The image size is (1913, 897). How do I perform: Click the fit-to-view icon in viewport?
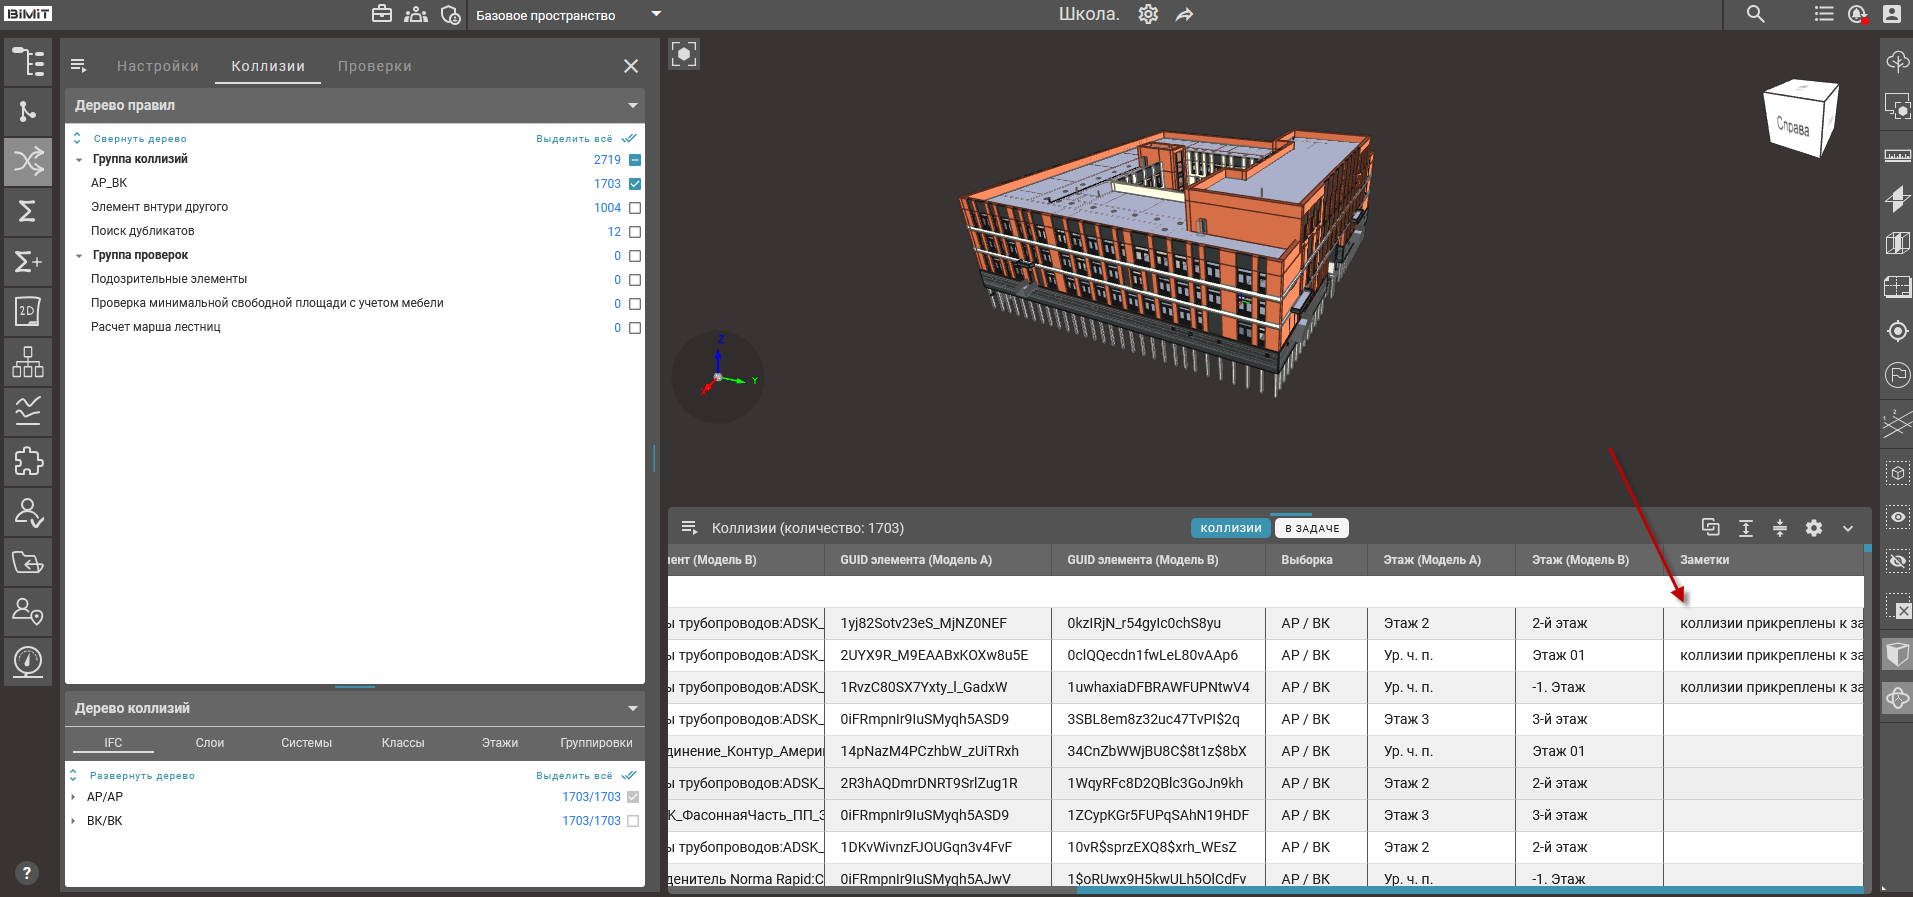[684, 54]
